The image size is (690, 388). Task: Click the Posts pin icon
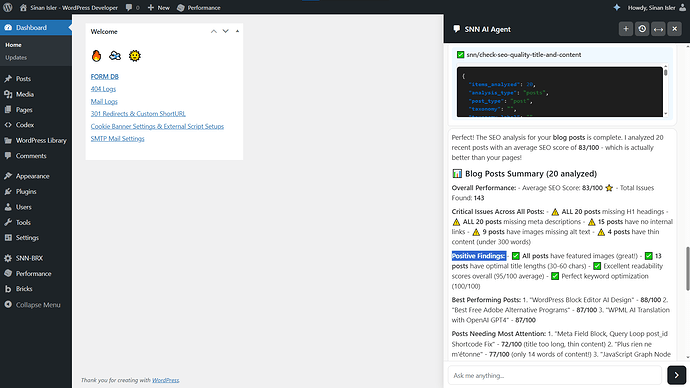click(8, 79)
